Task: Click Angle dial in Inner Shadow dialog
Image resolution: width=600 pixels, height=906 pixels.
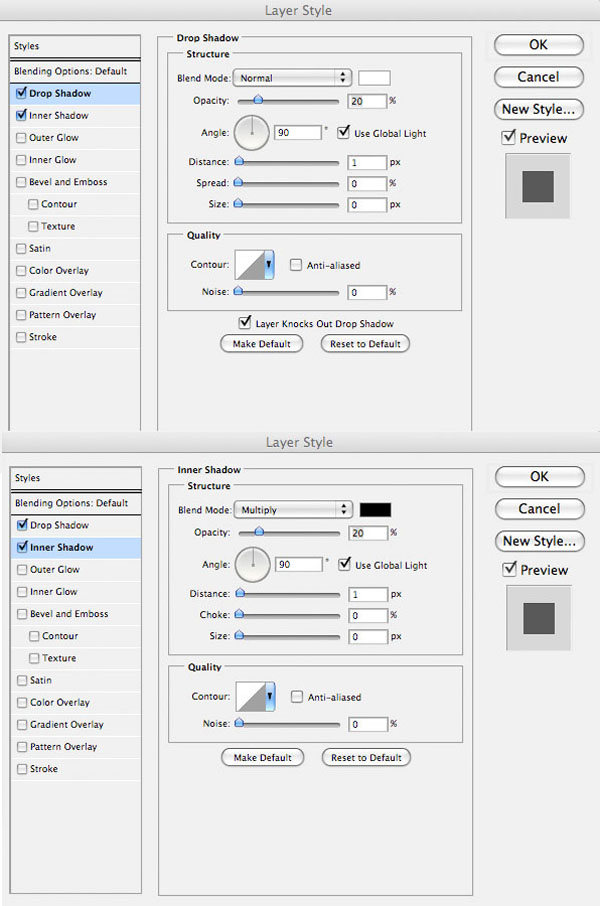Action: pos(253,564)
